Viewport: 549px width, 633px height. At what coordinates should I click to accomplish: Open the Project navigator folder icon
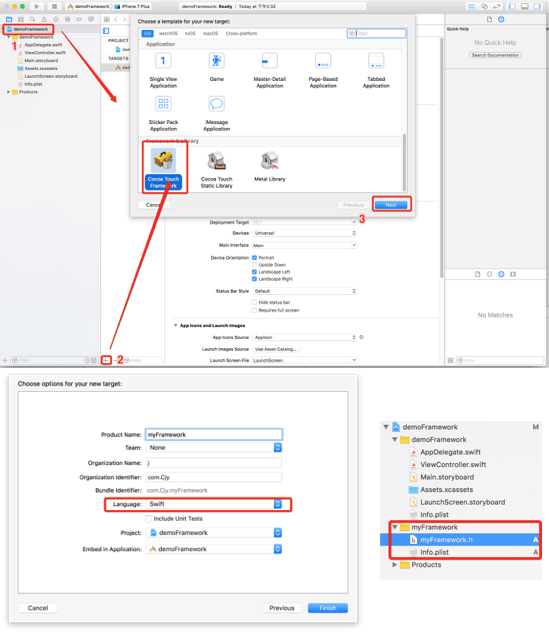click(x=9, y=19)
